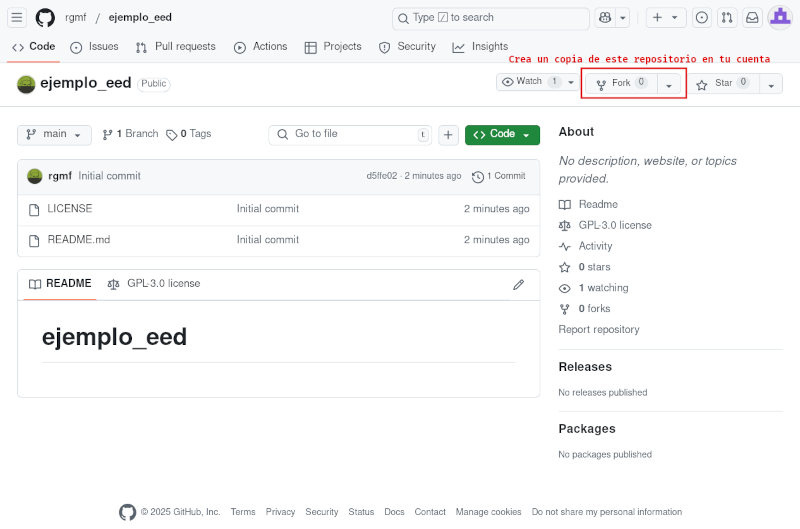Screen dimensions: 800x529
Task: Open the Copilot icon in header
Action: 605,18
